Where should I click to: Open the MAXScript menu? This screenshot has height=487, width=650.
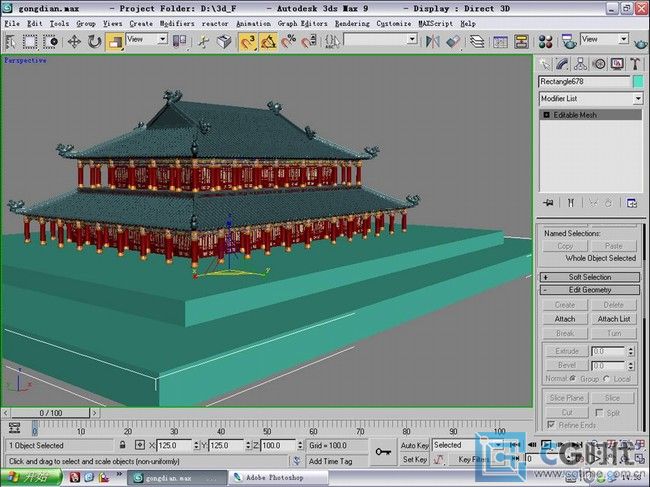tap(436, 24)
